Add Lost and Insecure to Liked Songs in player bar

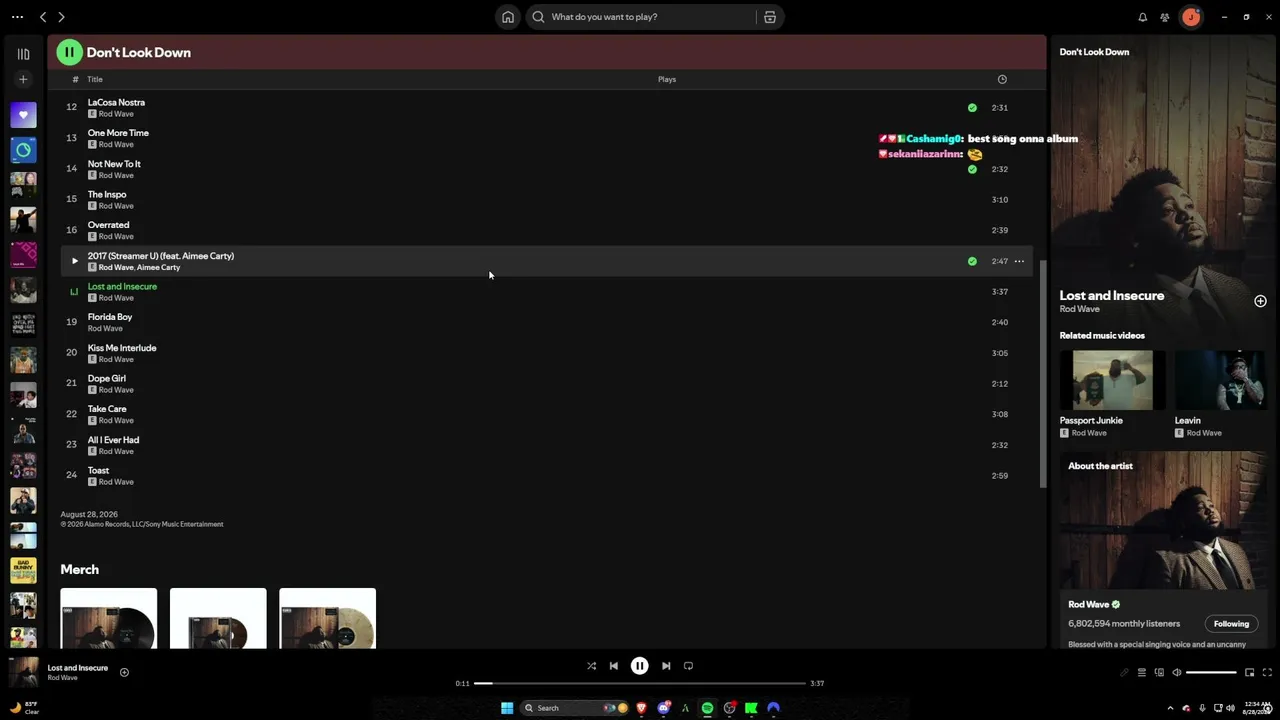pos(124,672)
